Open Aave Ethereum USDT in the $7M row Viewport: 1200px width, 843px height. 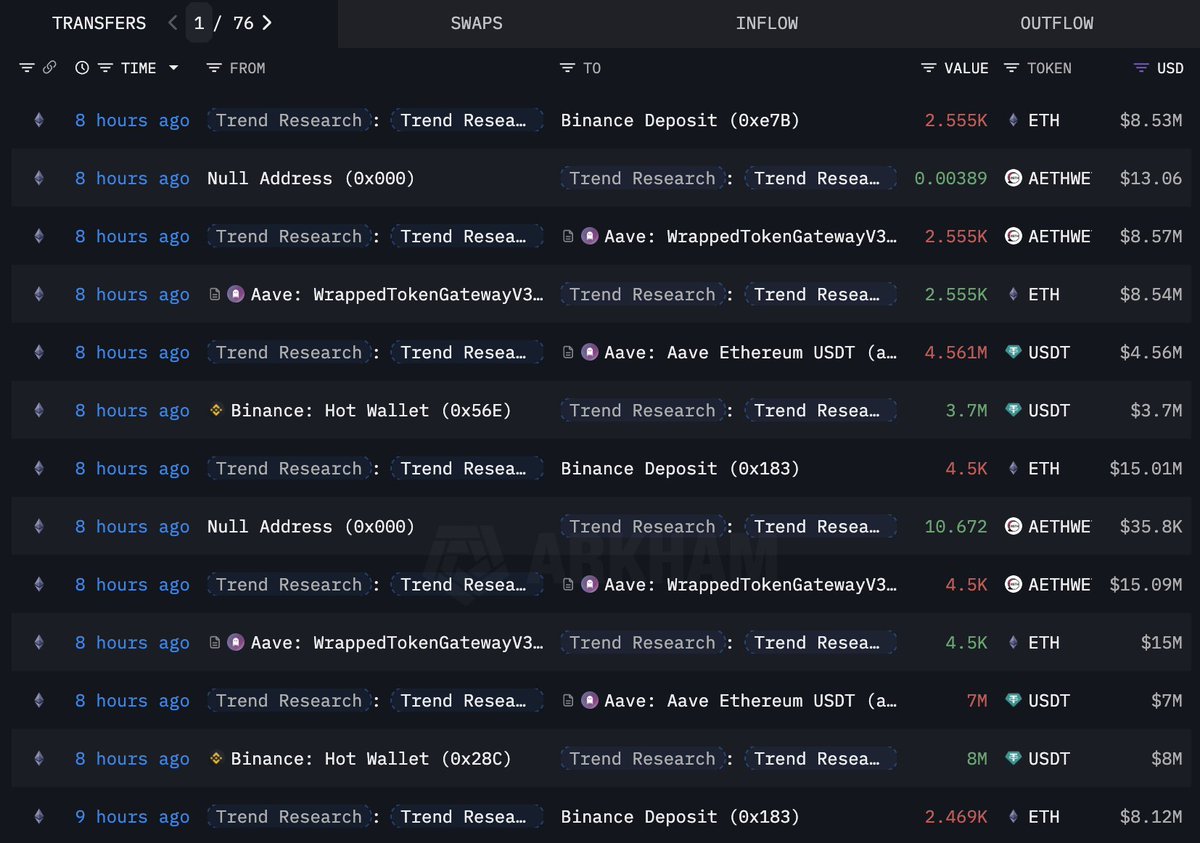tap(751, 700)
